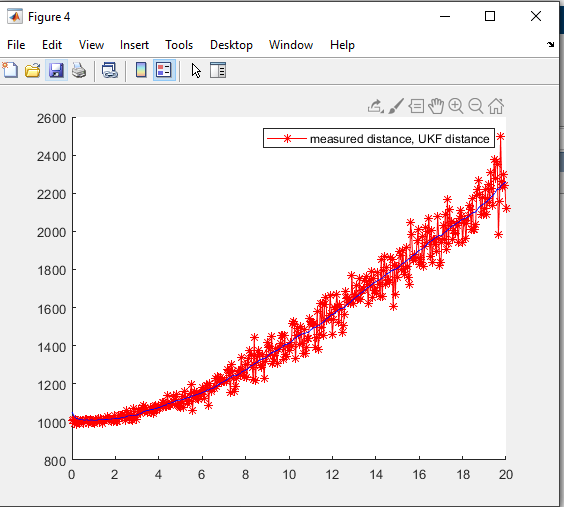
Task: Open the File menu
Action: (x=16, y=45)
